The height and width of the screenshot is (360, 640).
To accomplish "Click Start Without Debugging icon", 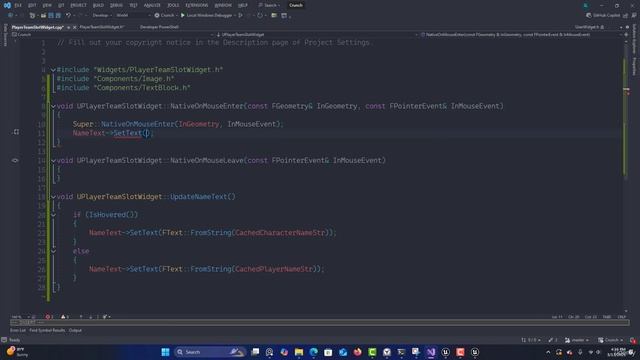I will click(240, 16).
